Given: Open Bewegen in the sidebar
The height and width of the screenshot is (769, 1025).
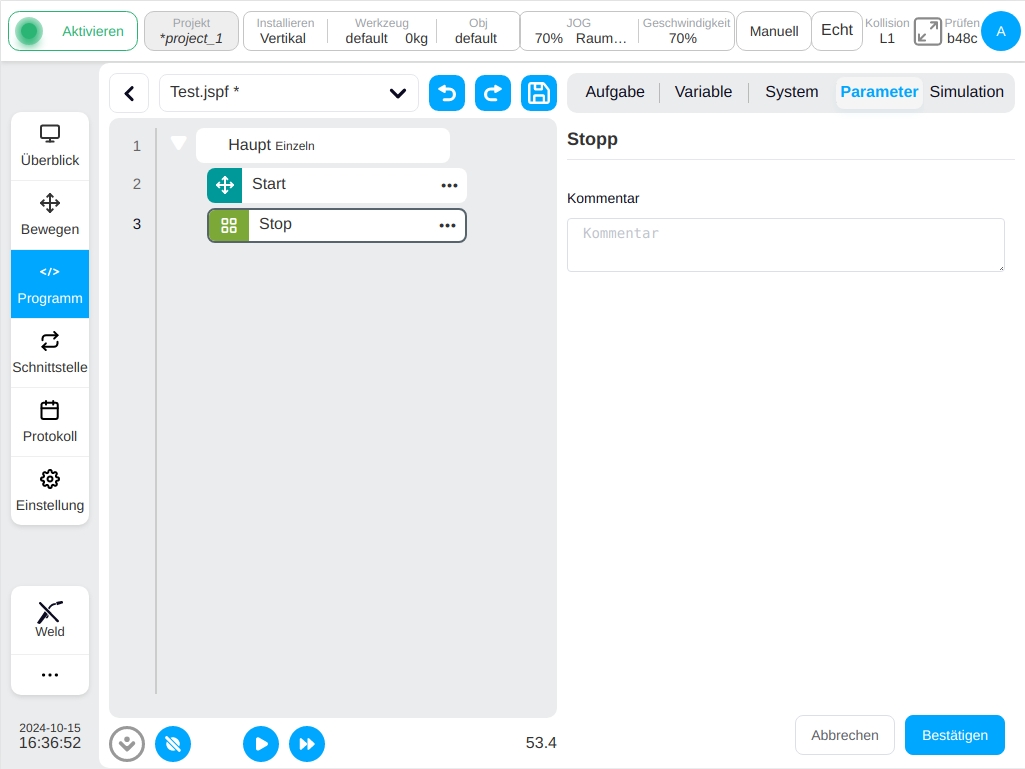Looking at the screenshot, I should tap(50, 215).
